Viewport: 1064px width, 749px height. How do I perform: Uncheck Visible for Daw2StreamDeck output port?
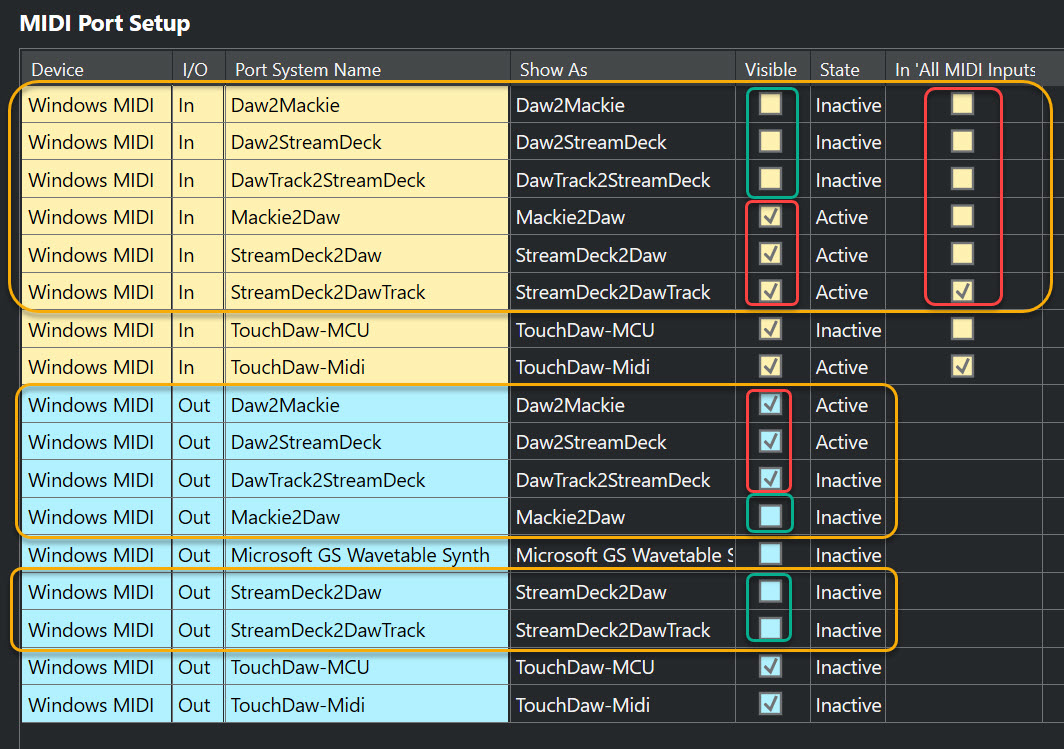[x=770, y=442]
